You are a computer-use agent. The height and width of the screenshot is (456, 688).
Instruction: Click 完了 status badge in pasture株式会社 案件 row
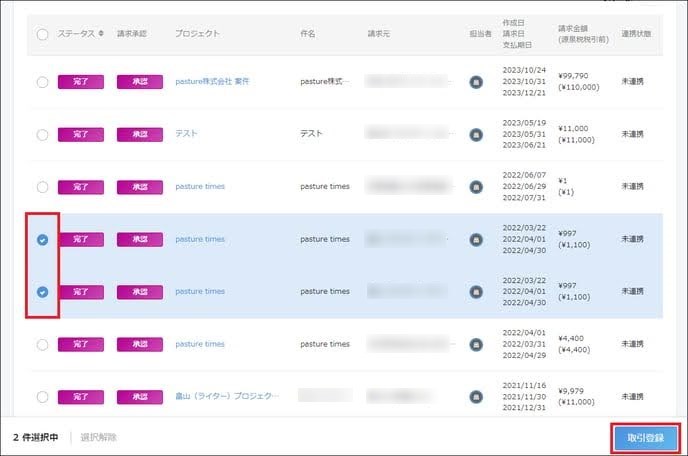[x=81, y=82]
